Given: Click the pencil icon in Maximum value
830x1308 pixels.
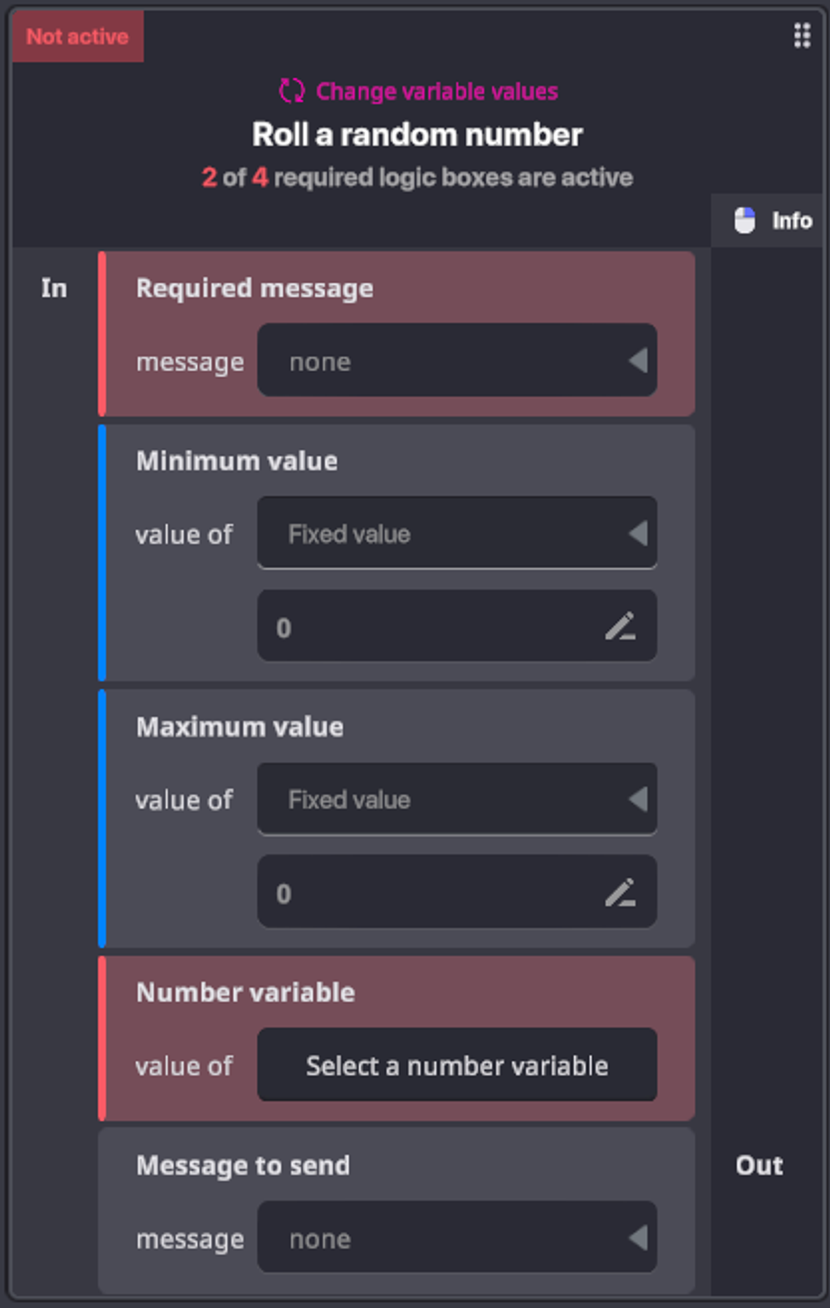Looking at the screenshot, I should [x=620, y=892].
